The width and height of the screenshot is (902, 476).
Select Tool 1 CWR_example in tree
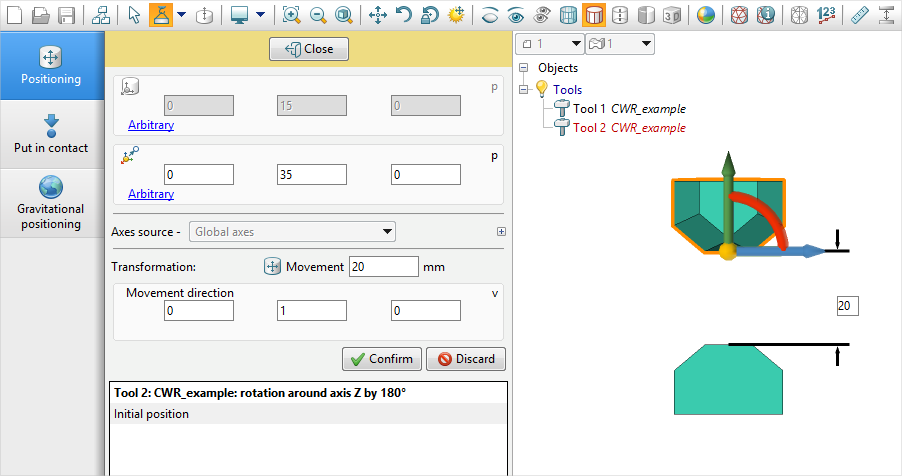(629, 109)
